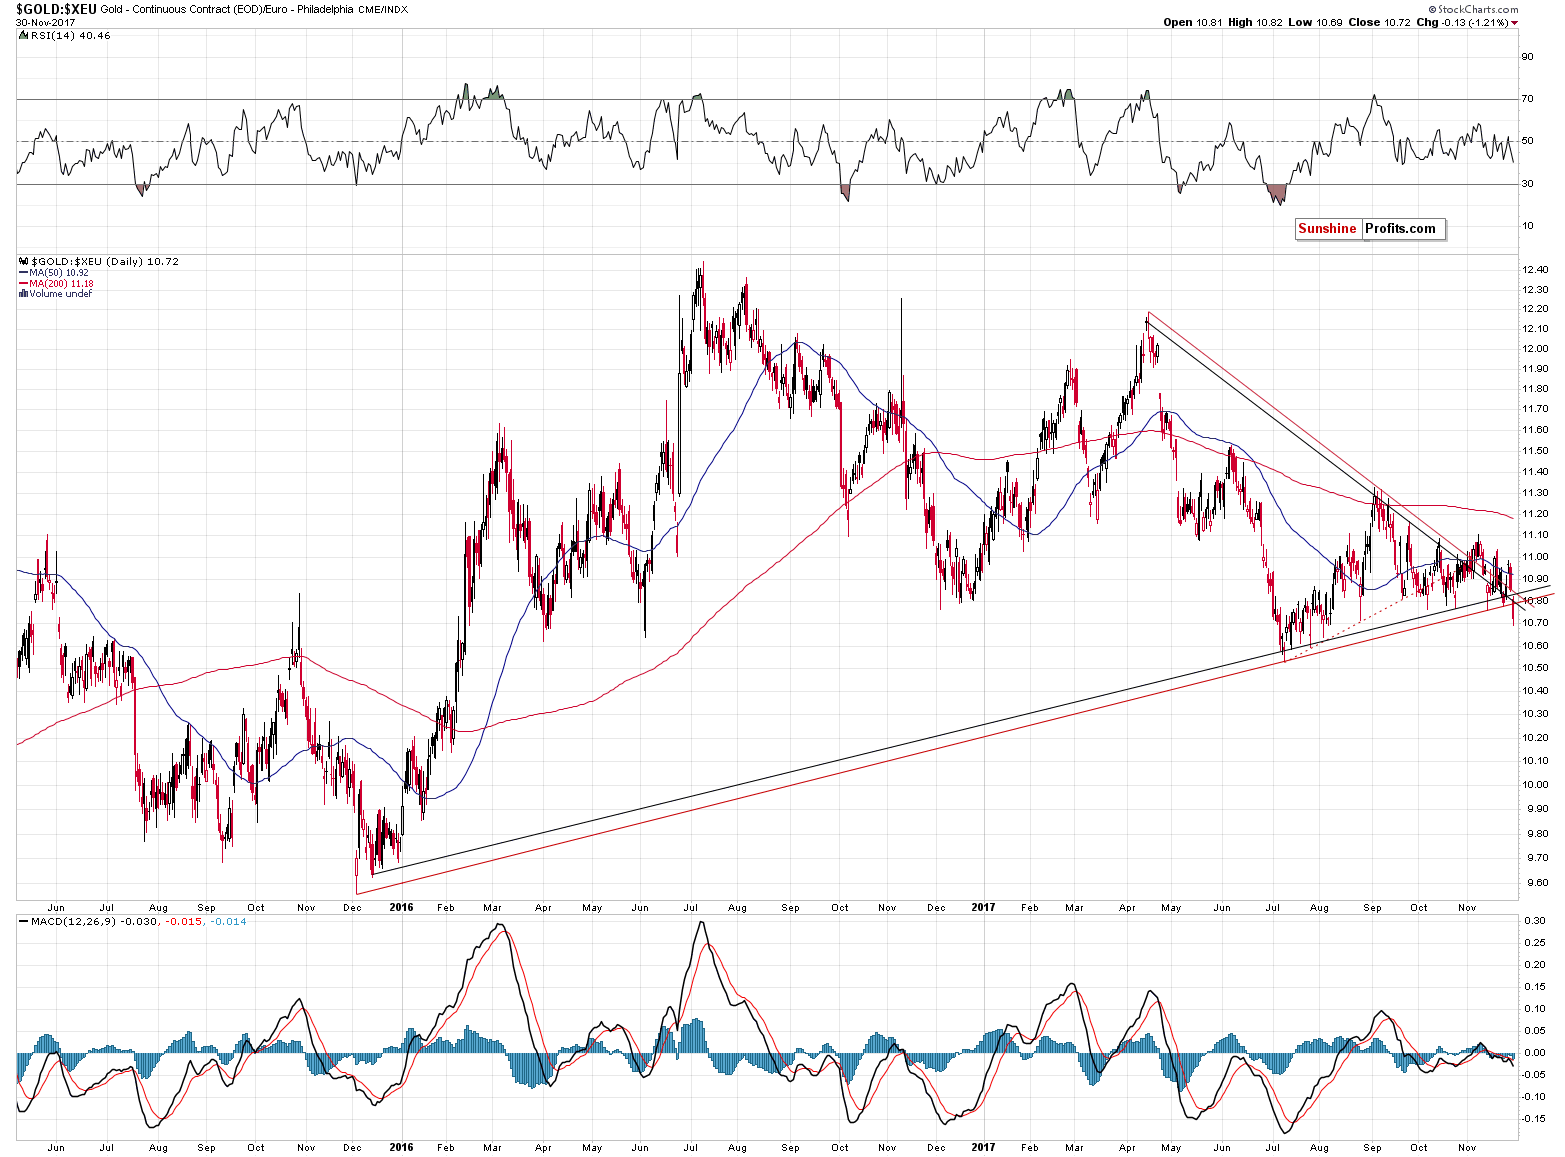Click the blue MA(50) line swatch
The height and width of the screenshot is (1157, 1565).
(23, 272)
